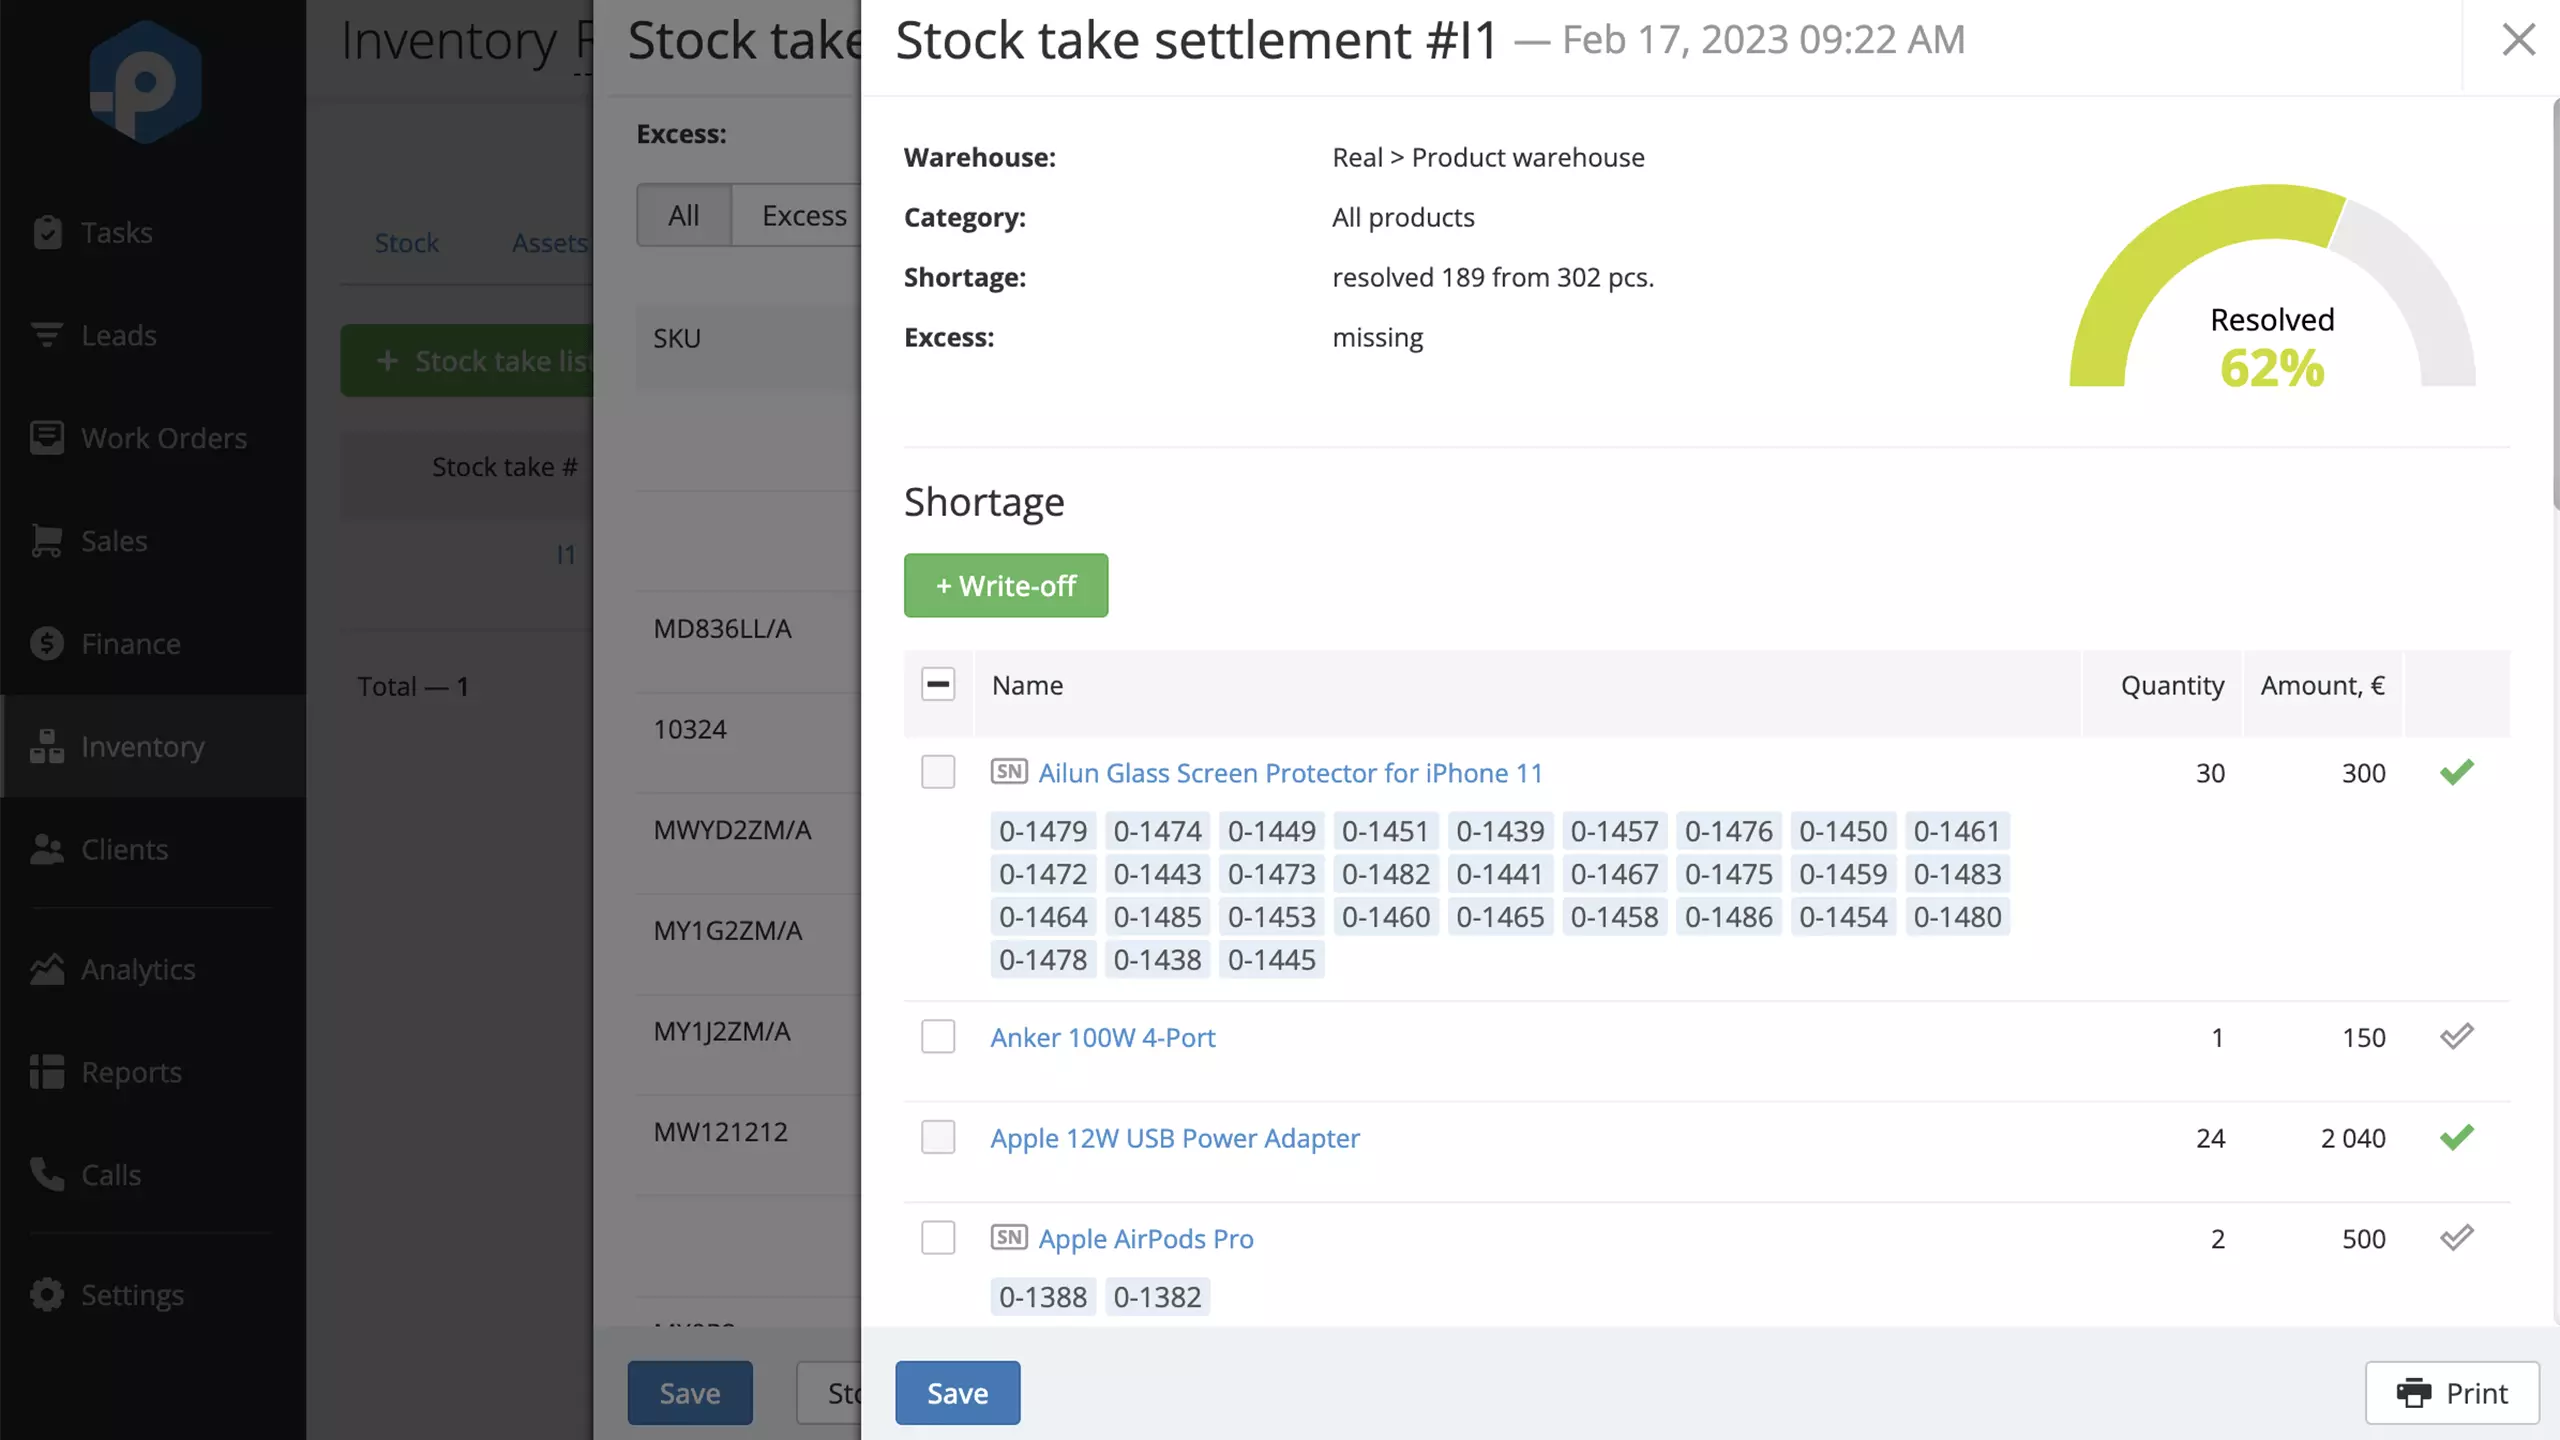Click serial number tag 0-1388
Image resolution: width=2560 pixels, height=1440 pixels.
point(1043,1296)
